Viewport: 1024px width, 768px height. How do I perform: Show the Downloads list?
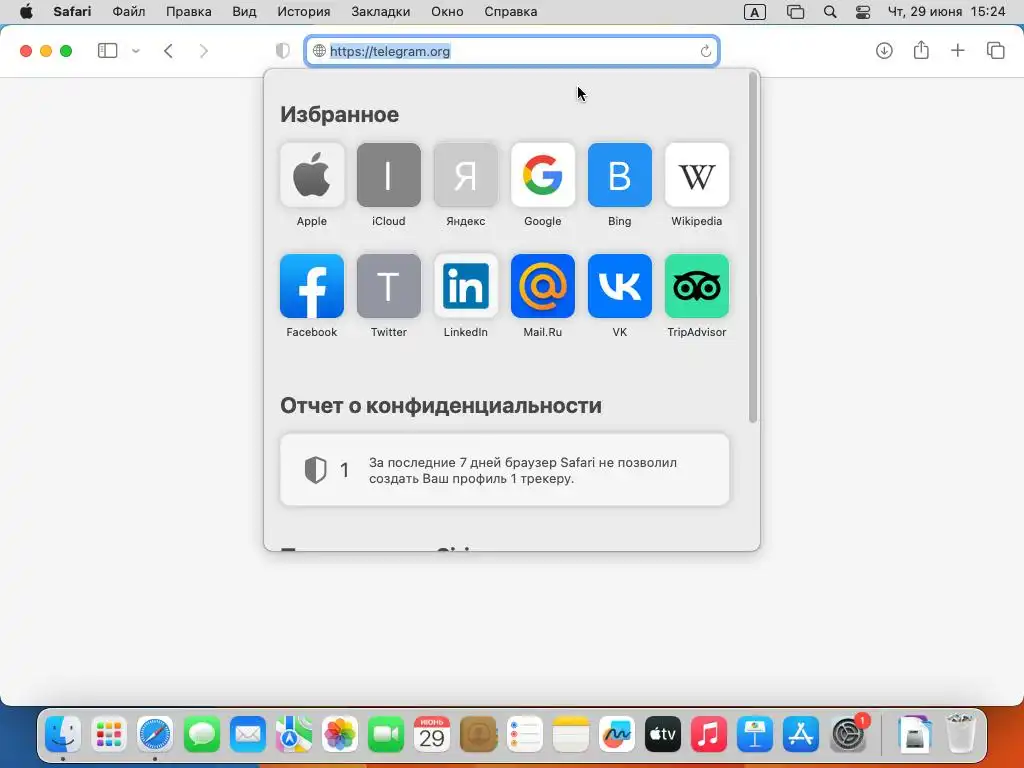[x=884, y=50]
